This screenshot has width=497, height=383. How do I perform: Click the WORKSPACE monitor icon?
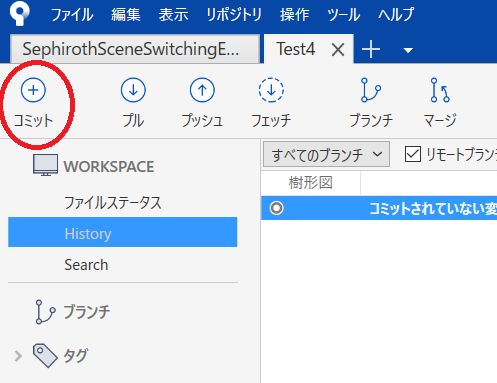[x=45, y=165]
